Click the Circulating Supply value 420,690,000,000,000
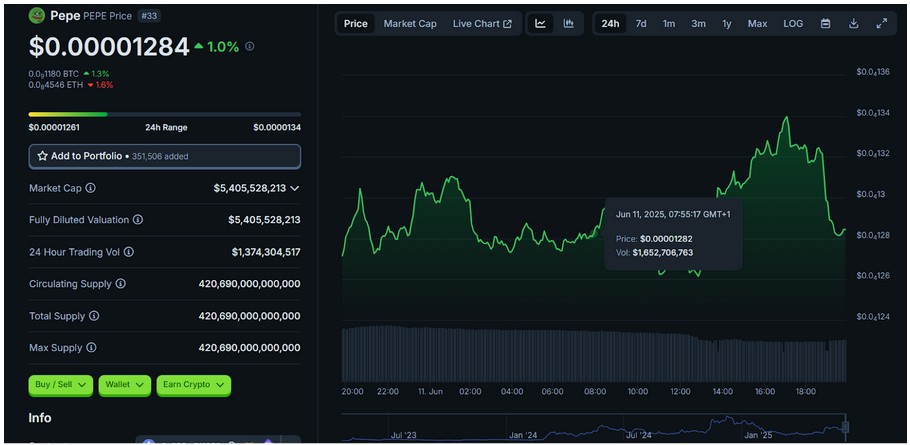 pos(250,284)
